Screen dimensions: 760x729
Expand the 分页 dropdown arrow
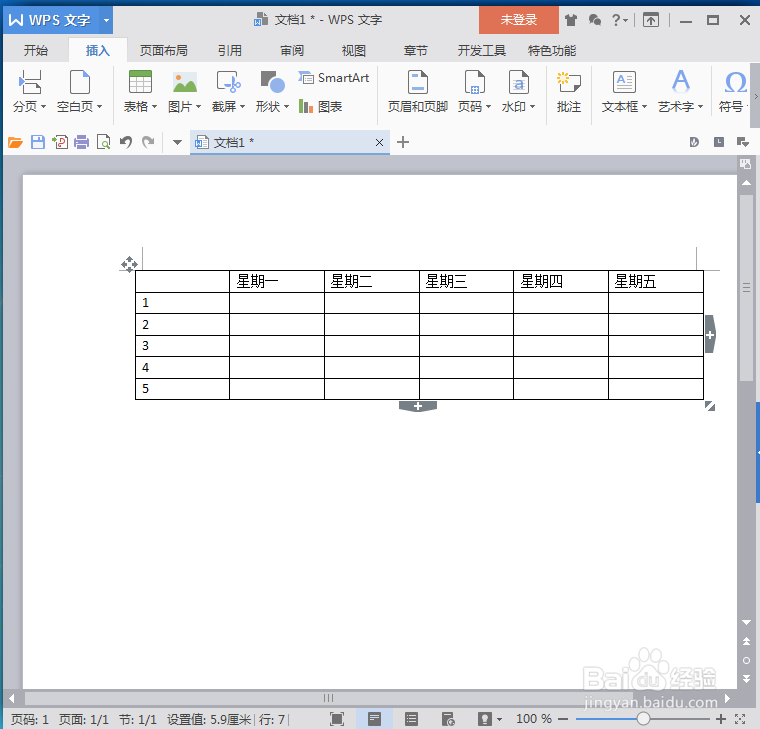point(43,107)
